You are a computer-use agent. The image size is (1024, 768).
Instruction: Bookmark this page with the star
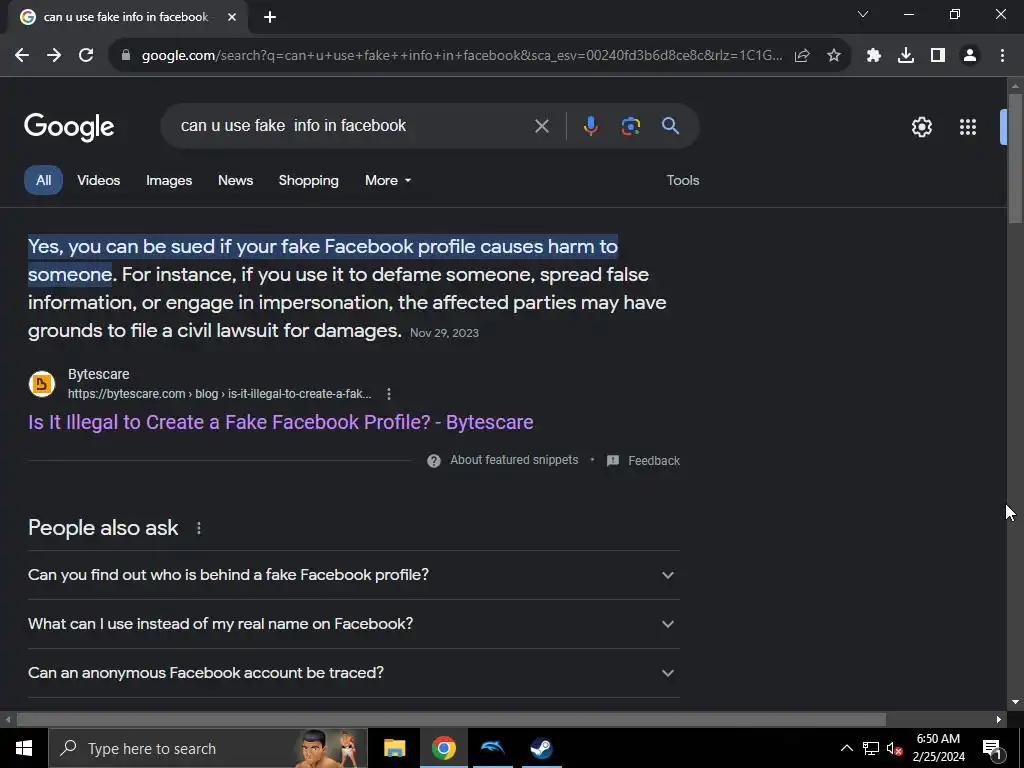[x=834, y=56]
